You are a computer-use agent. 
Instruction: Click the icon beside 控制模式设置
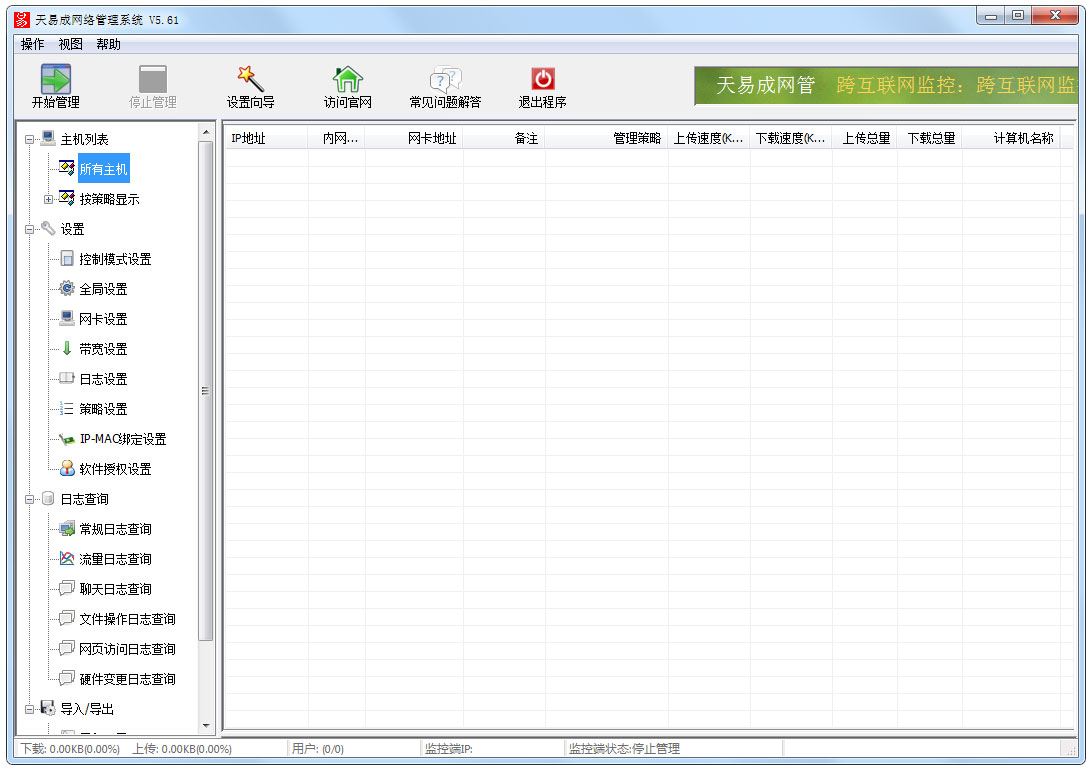click(x=67, y=259)
